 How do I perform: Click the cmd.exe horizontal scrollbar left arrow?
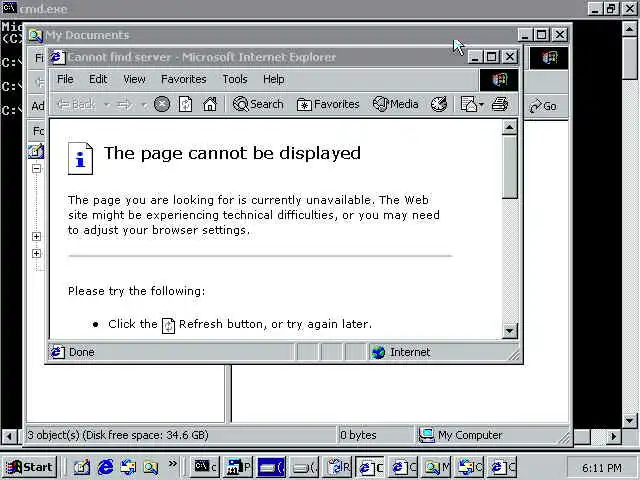click(x=9, y=436)
